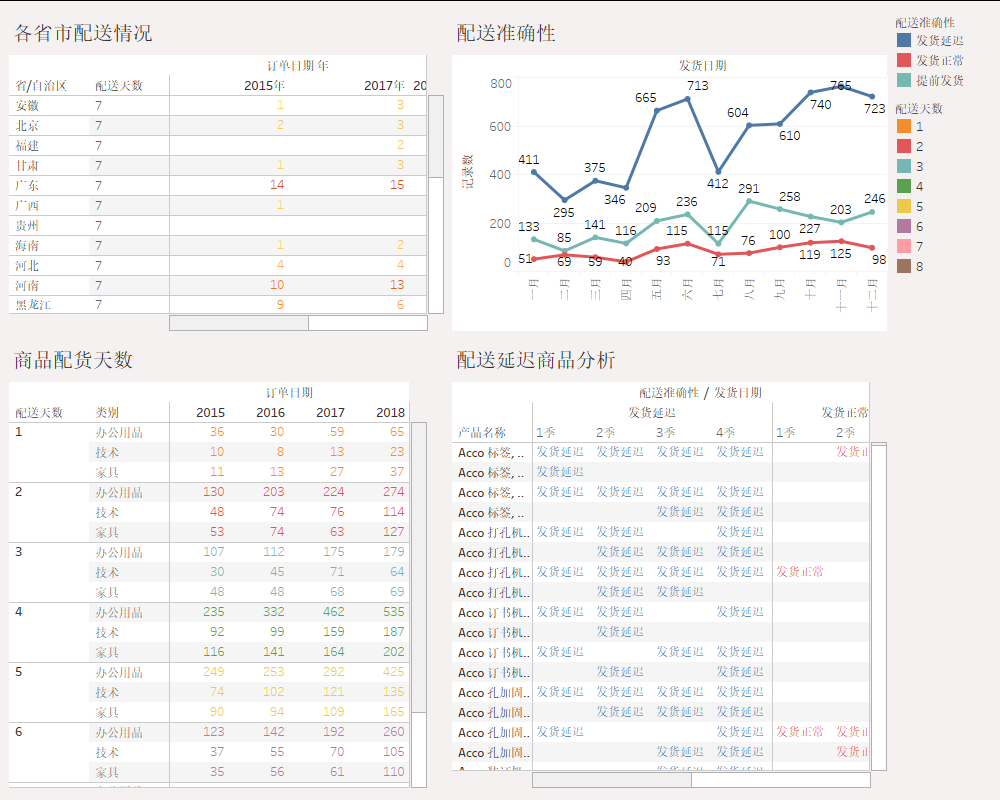
Task: Select the 产品名称 column header
Action: 482,433
